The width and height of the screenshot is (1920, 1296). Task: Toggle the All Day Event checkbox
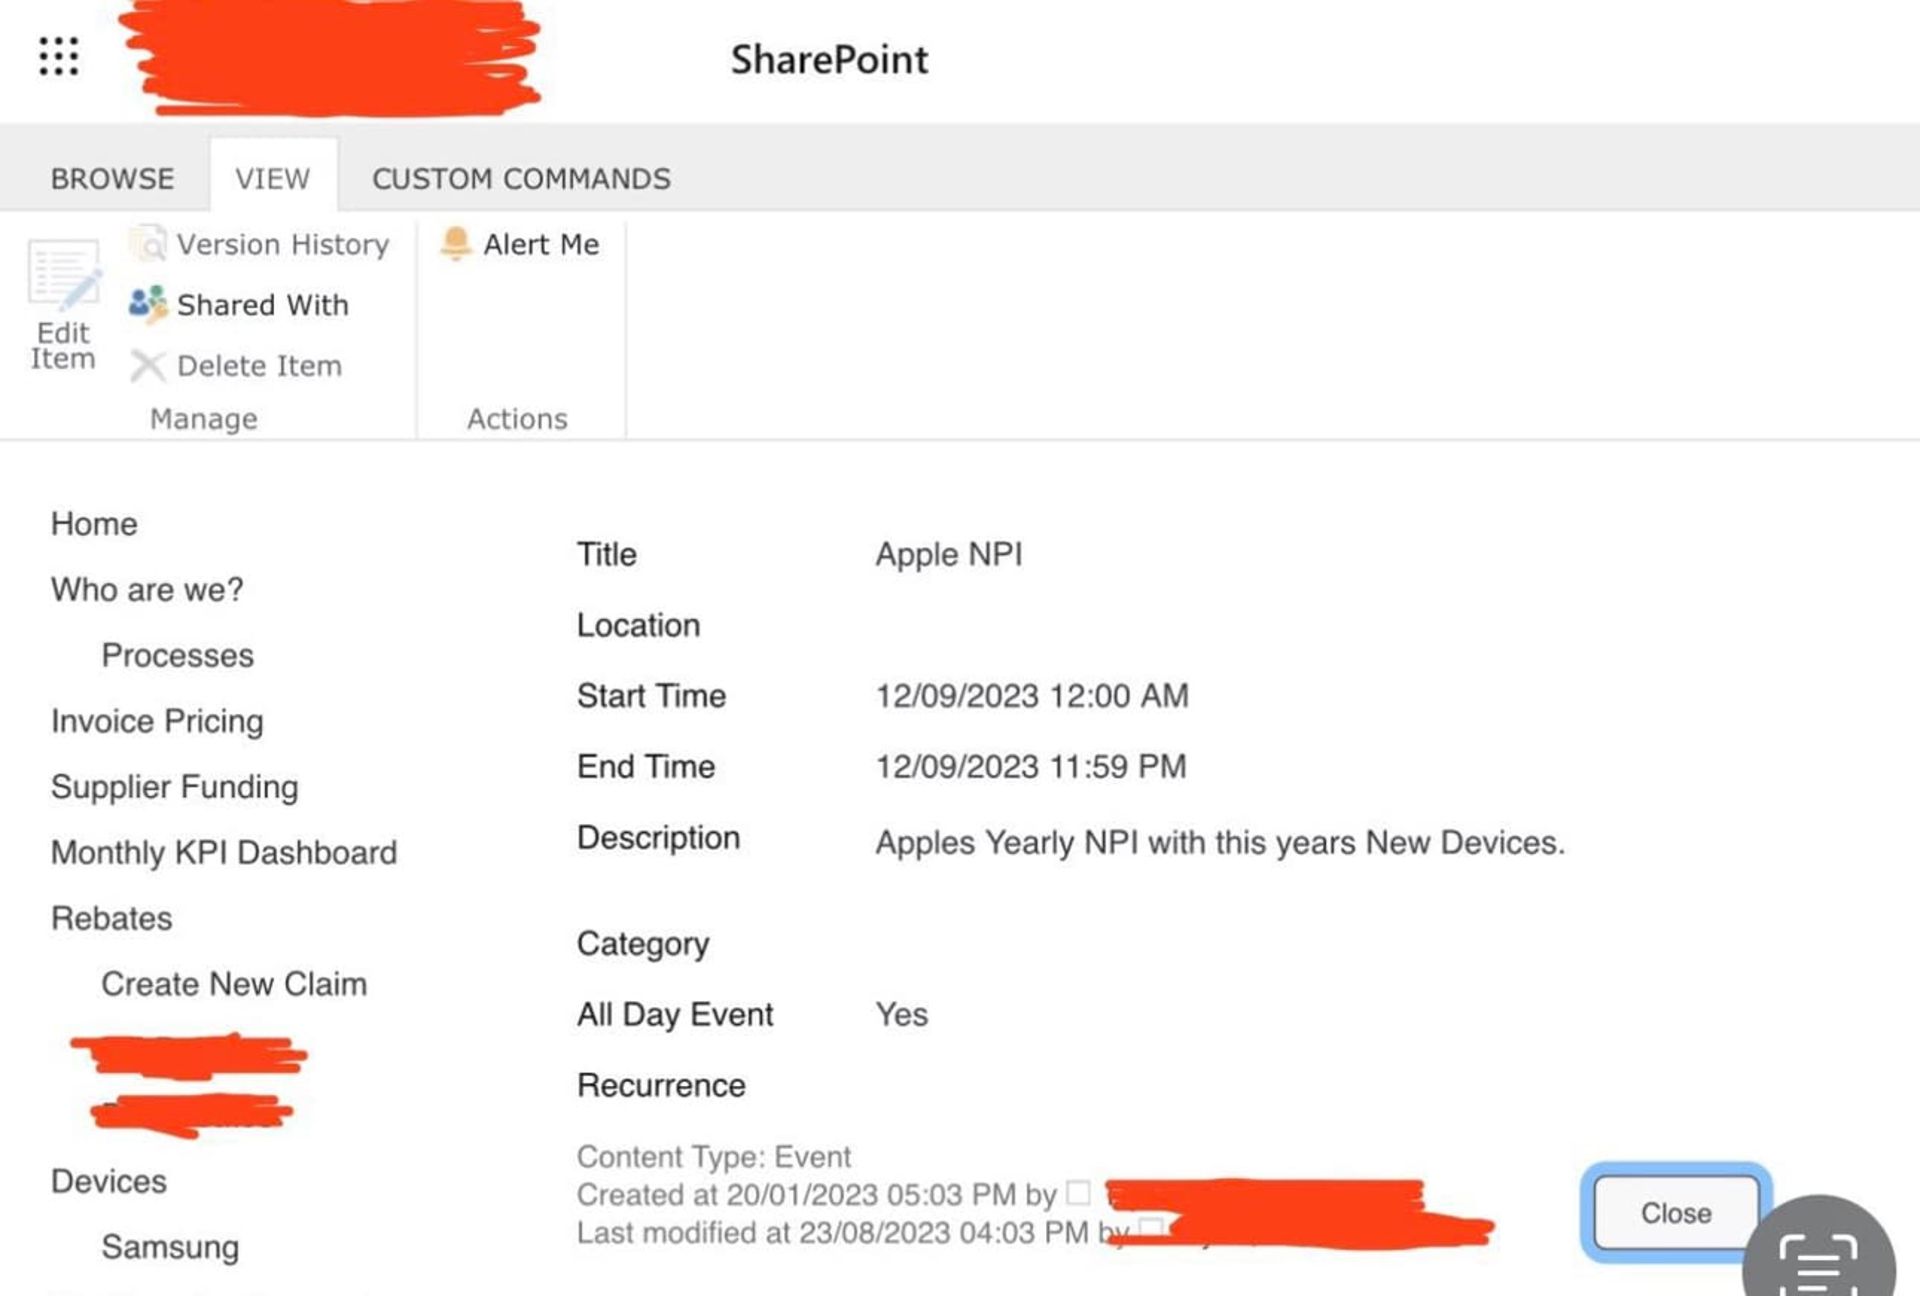coord(899,1012)
